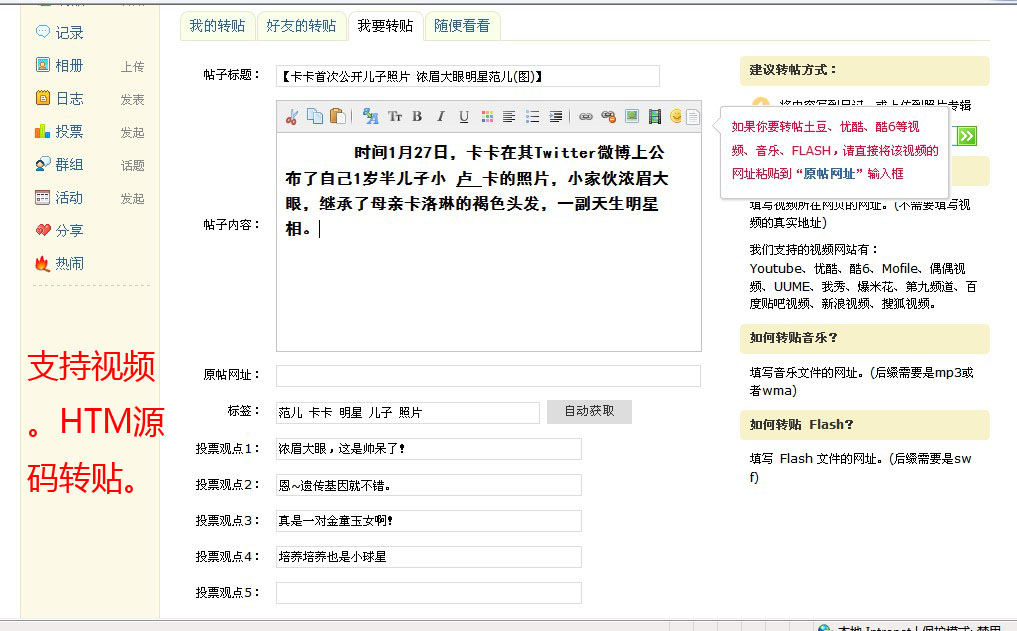Image resolution: width=1017 pixels, height=631 pixels.
Task: Remove link with the unlink icon
Action: pos(608,117)
